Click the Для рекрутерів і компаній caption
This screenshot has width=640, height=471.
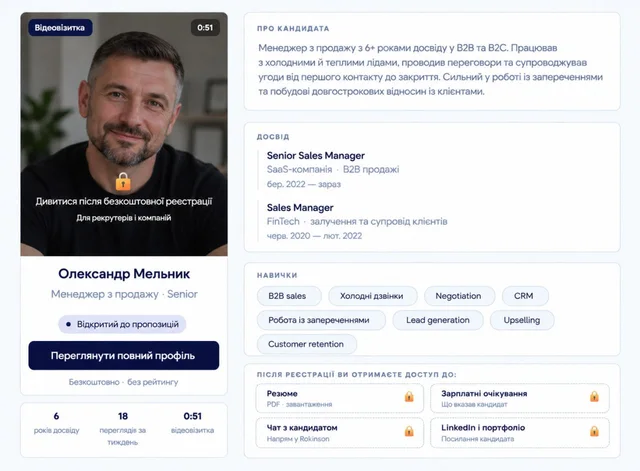(x=124, y=218)
